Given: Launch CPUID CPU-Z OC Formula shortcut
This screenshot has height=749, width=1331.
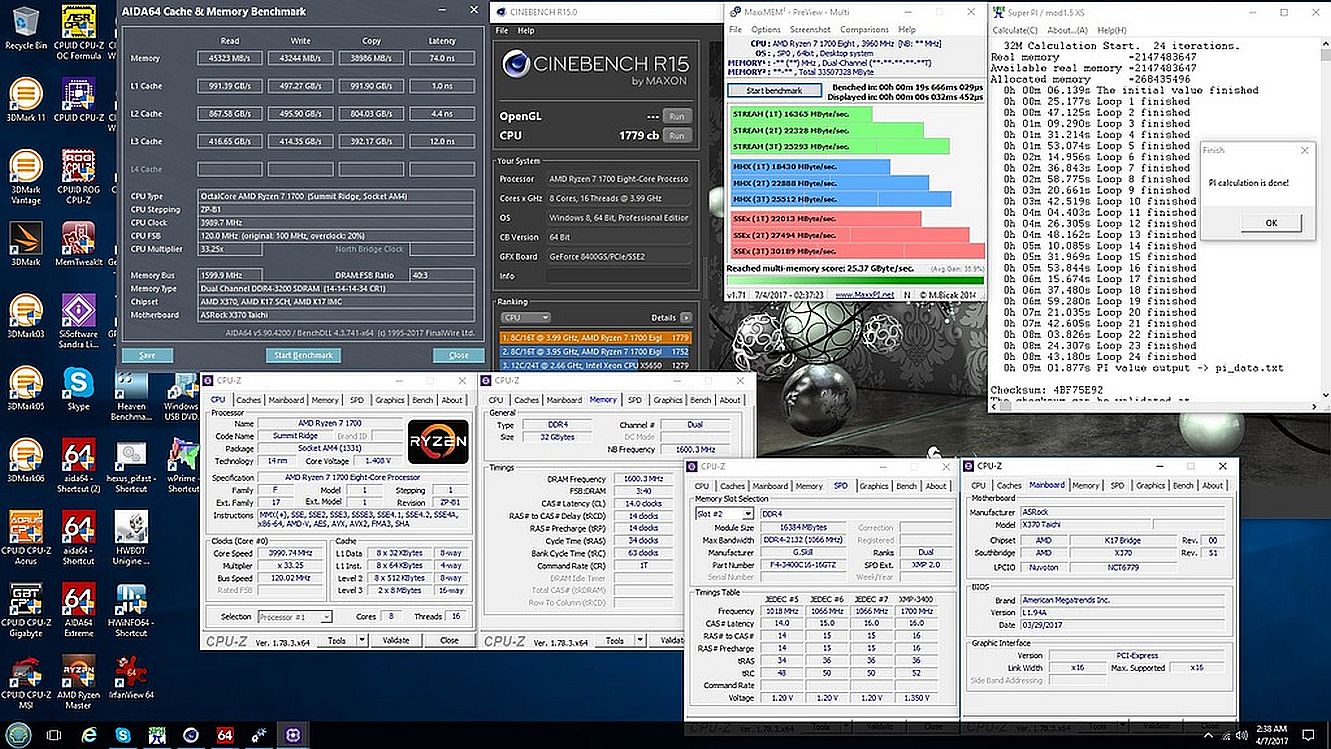Looking at the screenshot, I should point(78,32).
